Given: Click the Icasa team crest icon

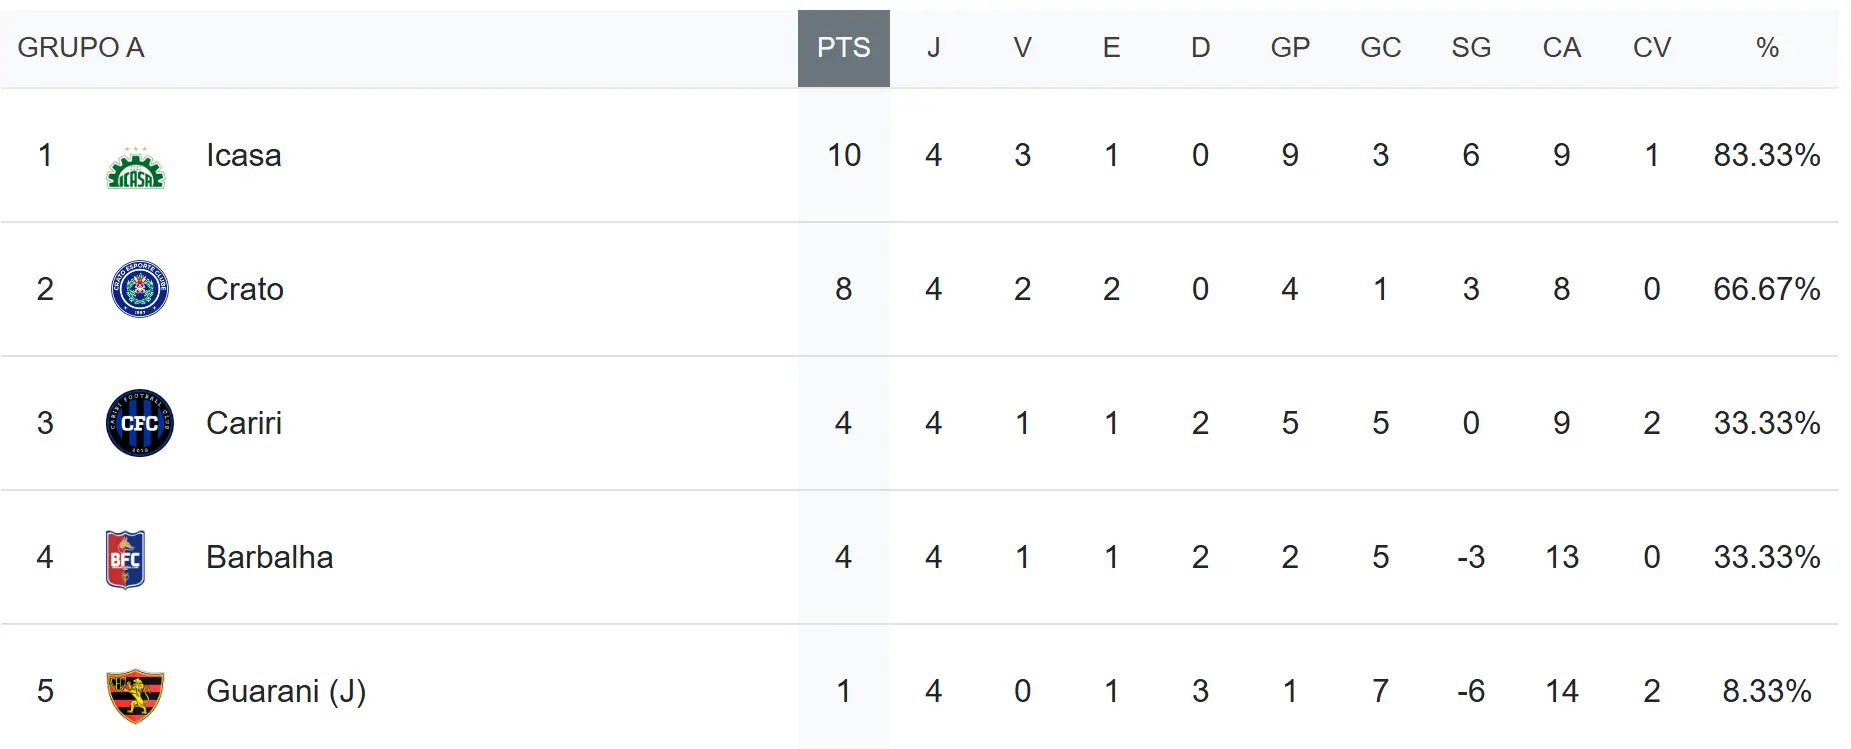Looking at the screenshot, I should [x=136, y=168].
